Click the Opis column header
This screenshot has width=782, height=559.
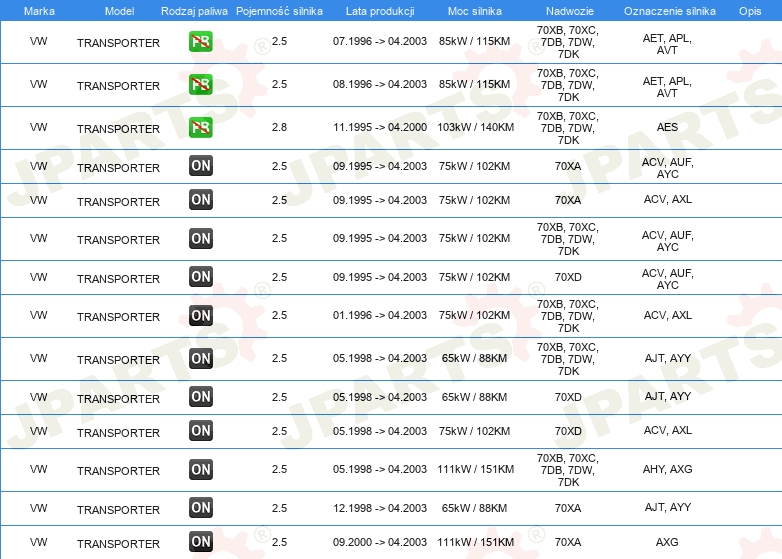coord(750,11)
